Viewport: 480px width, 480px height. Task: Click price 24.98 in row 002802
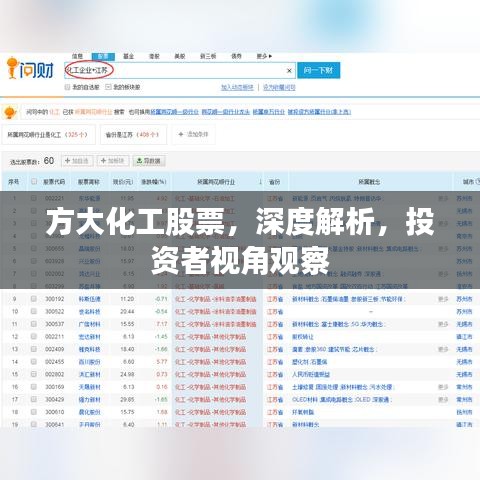pyautogui.click(x=127, y=374)
